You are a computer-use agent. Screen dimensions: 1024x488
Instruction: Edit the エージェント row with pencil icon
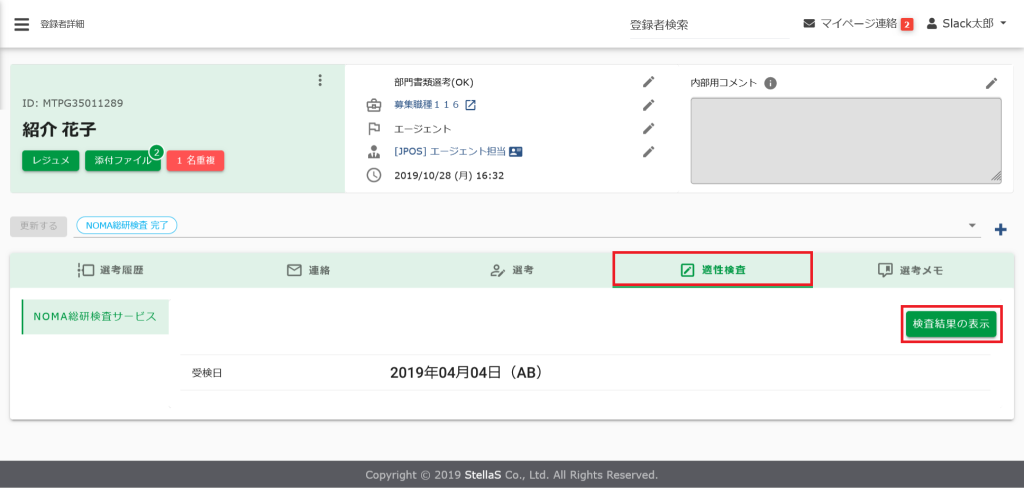click(648, 128)
